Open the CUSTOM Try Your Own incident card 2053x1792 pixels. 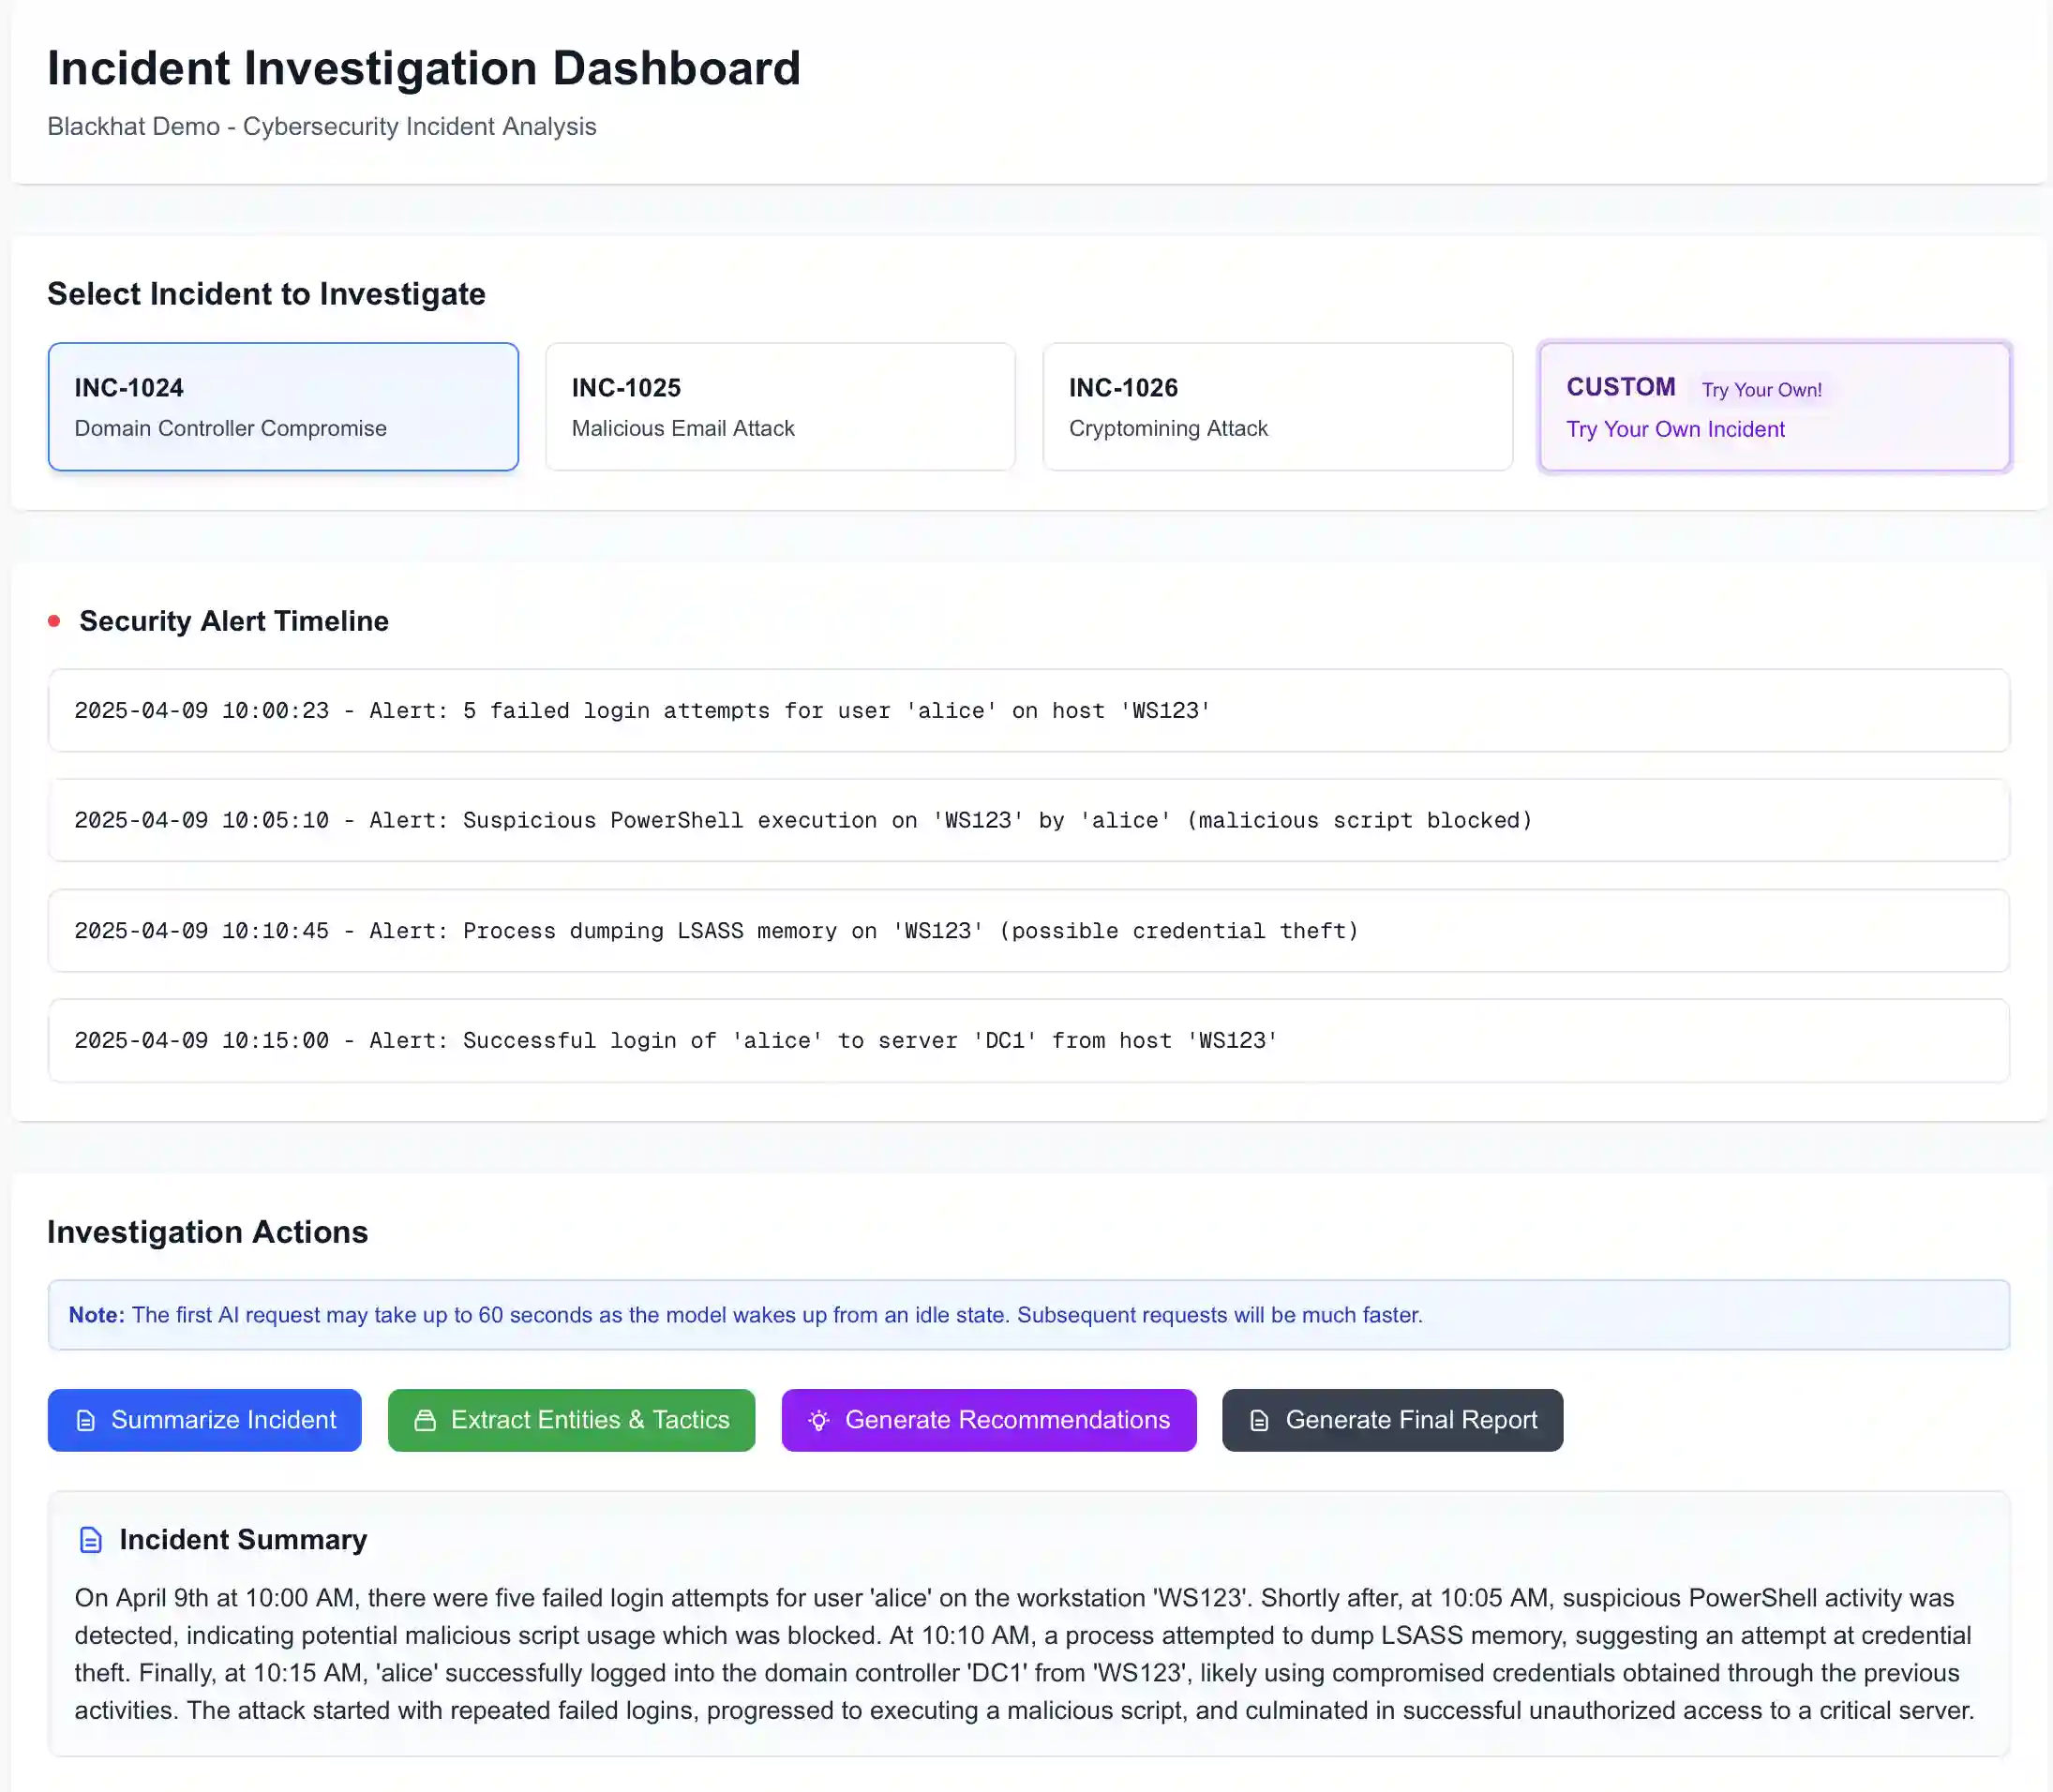(1774, 406)
